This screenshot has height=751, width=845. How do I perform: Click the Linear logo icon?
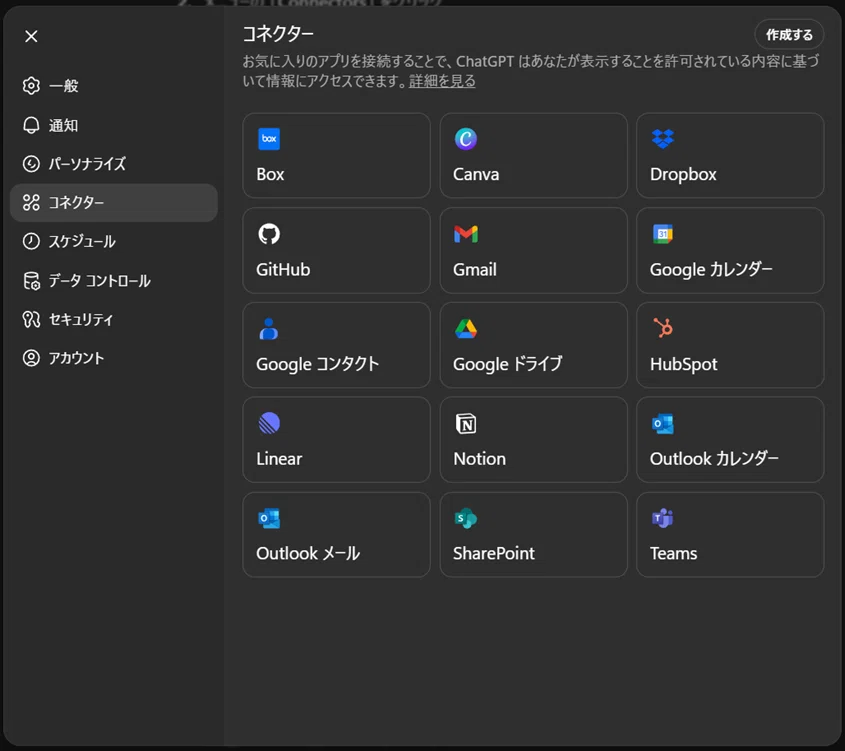(269, 423)
